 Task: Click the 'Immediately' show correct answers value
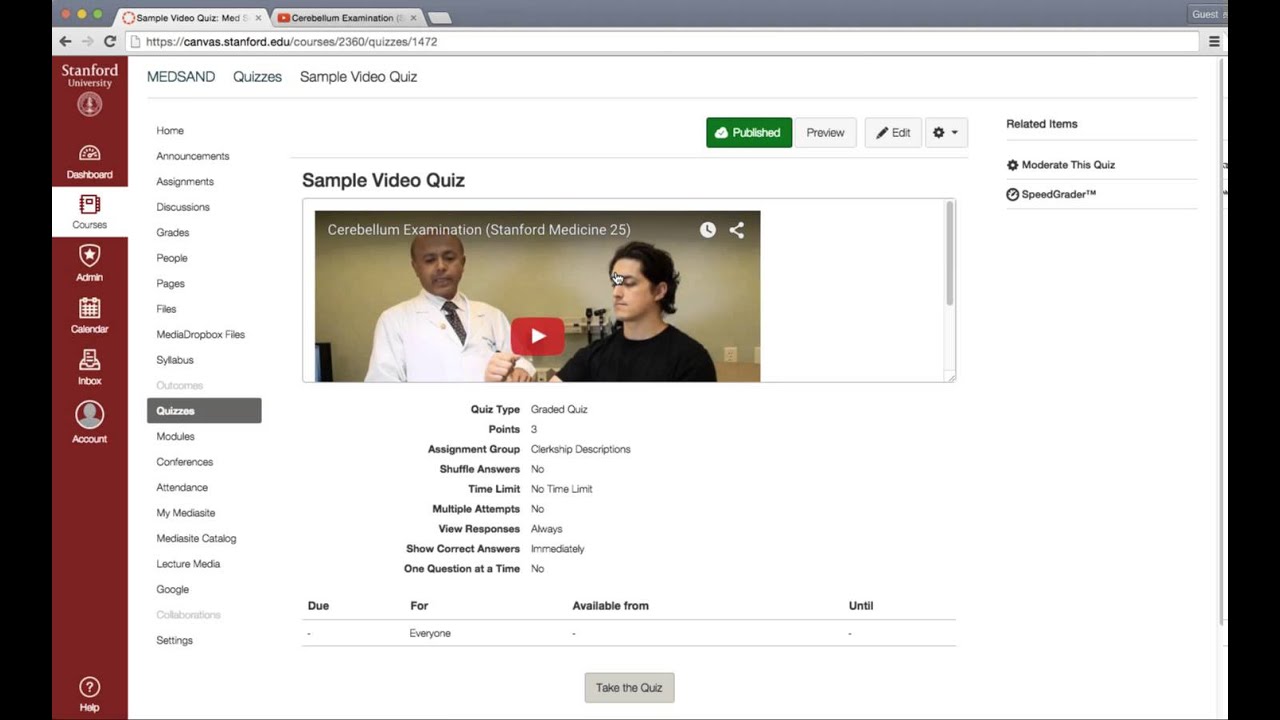(558, 549)
